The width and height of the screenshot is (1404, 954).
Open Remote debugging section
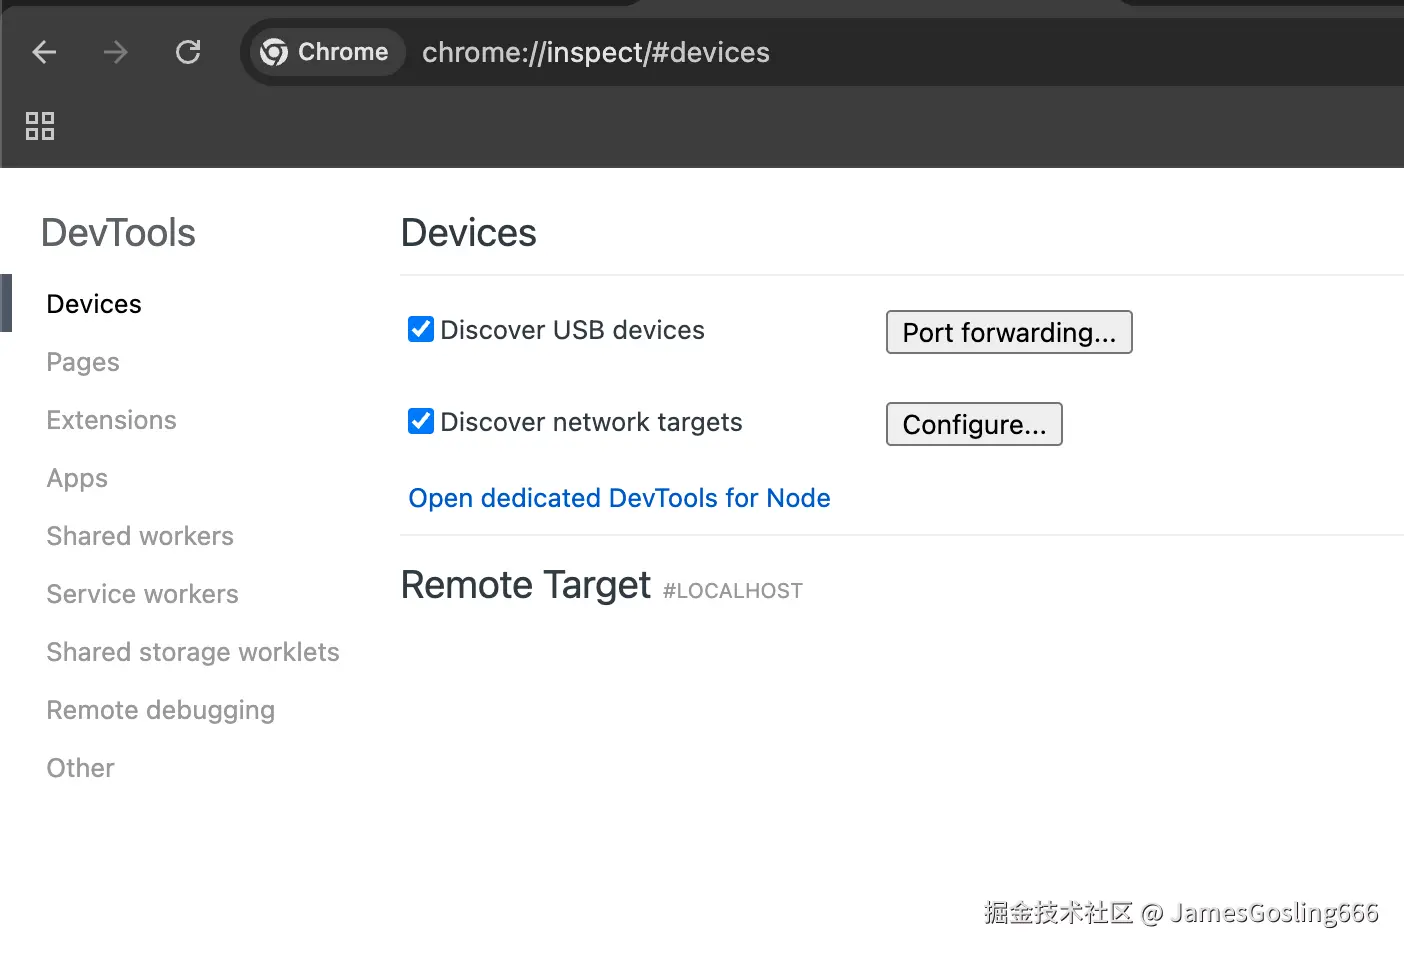click(x=160, y=710)
